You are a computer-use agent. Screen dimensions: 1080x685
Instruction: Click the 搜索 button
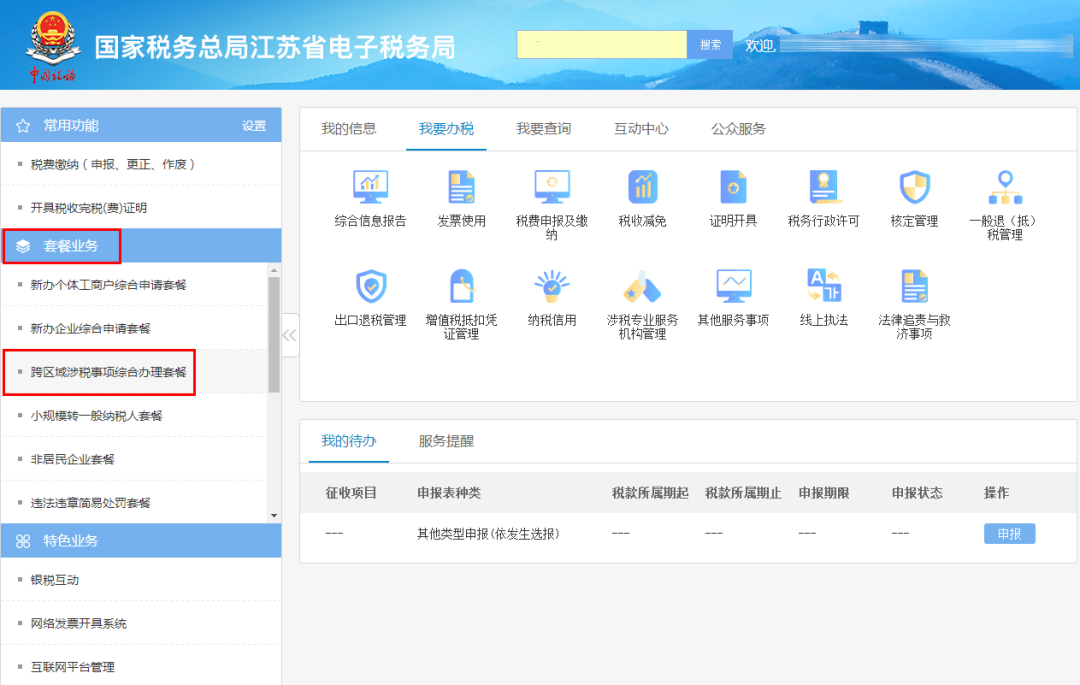(710, 45)
